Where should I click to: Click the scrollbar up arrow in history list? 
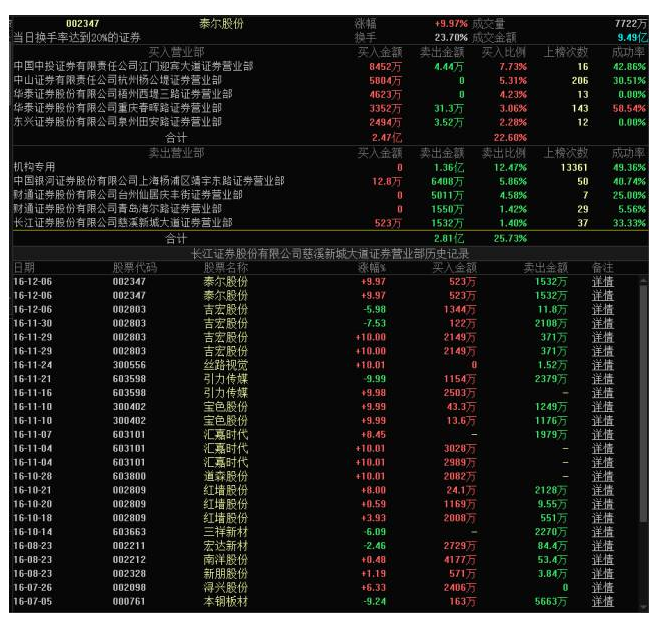tap(644, 281)
